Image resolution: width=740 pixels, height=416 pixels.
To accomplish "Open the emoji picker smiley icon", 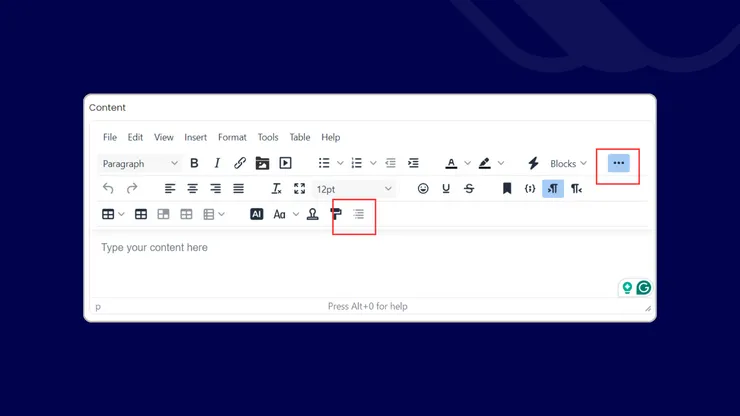I will (x=423, y=188).
